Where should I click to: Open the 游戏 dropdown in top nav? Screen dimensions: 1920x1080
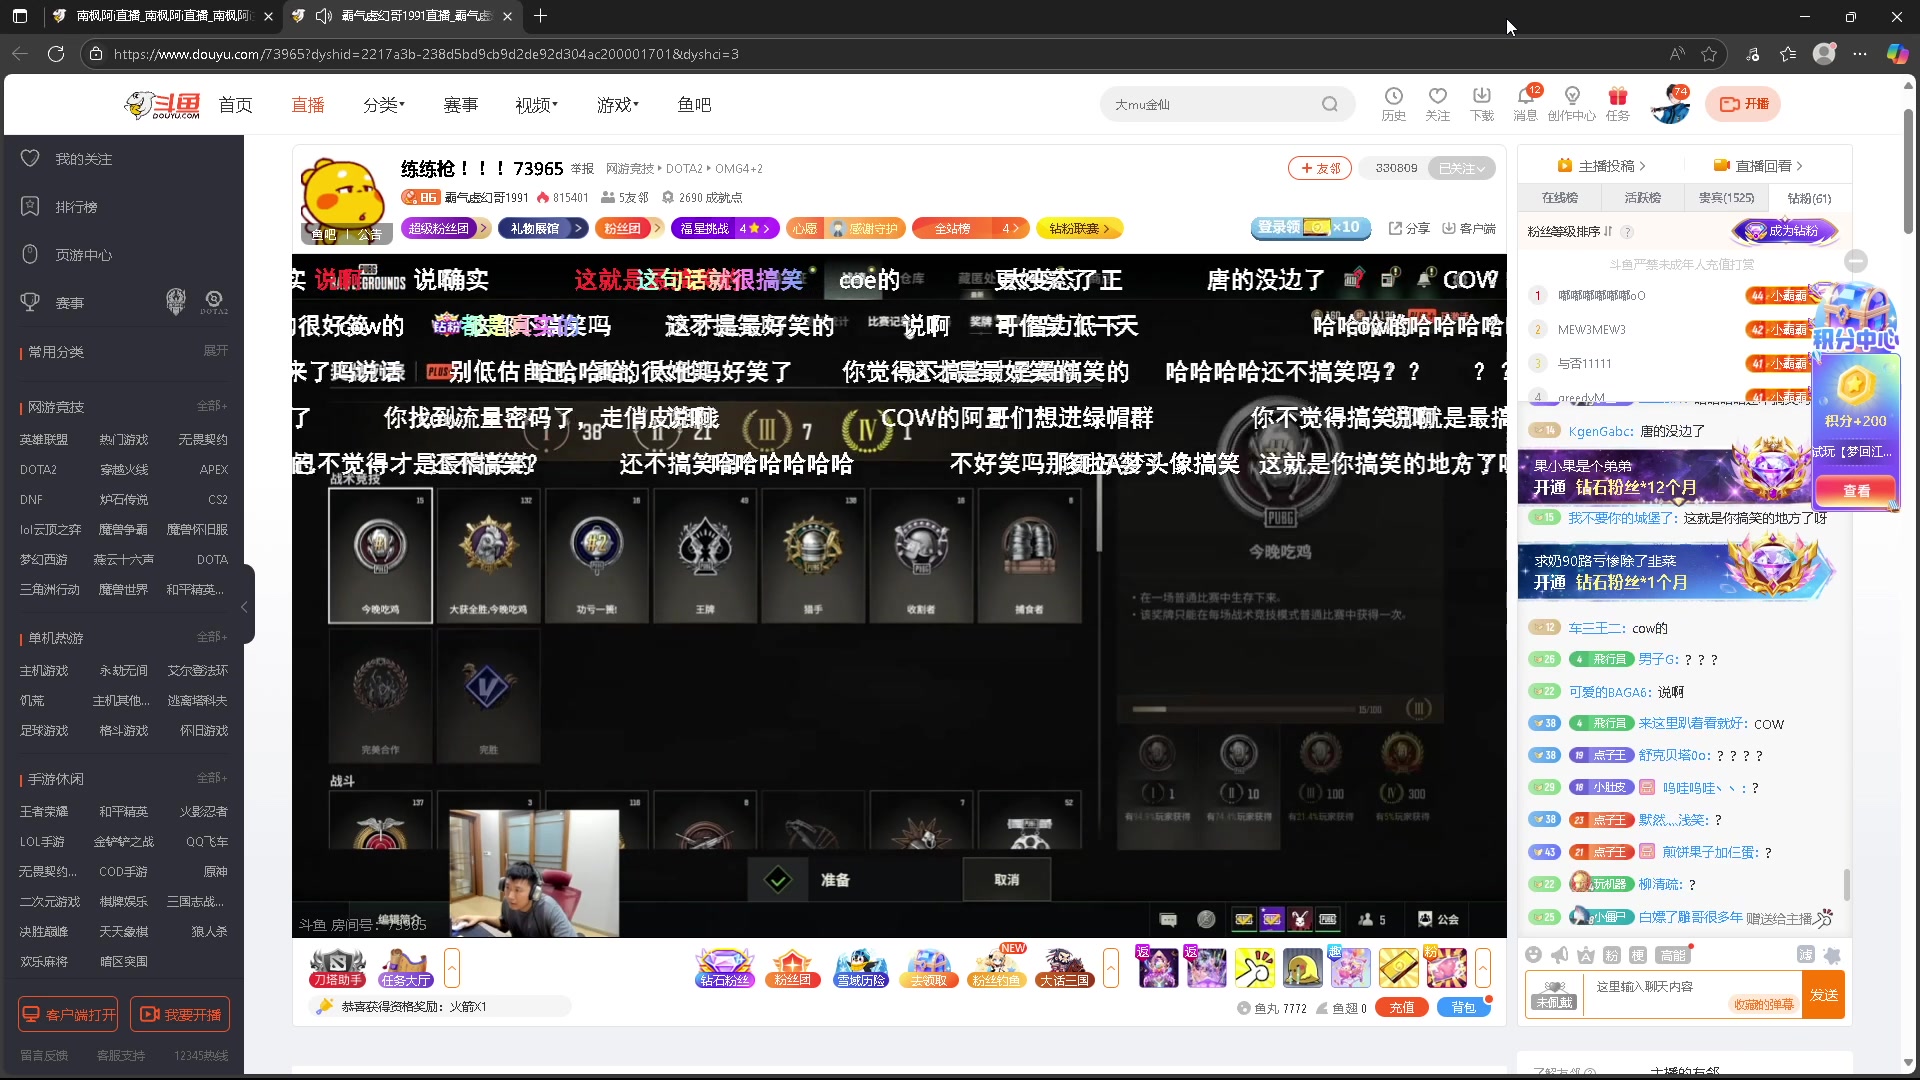point(618,105)
